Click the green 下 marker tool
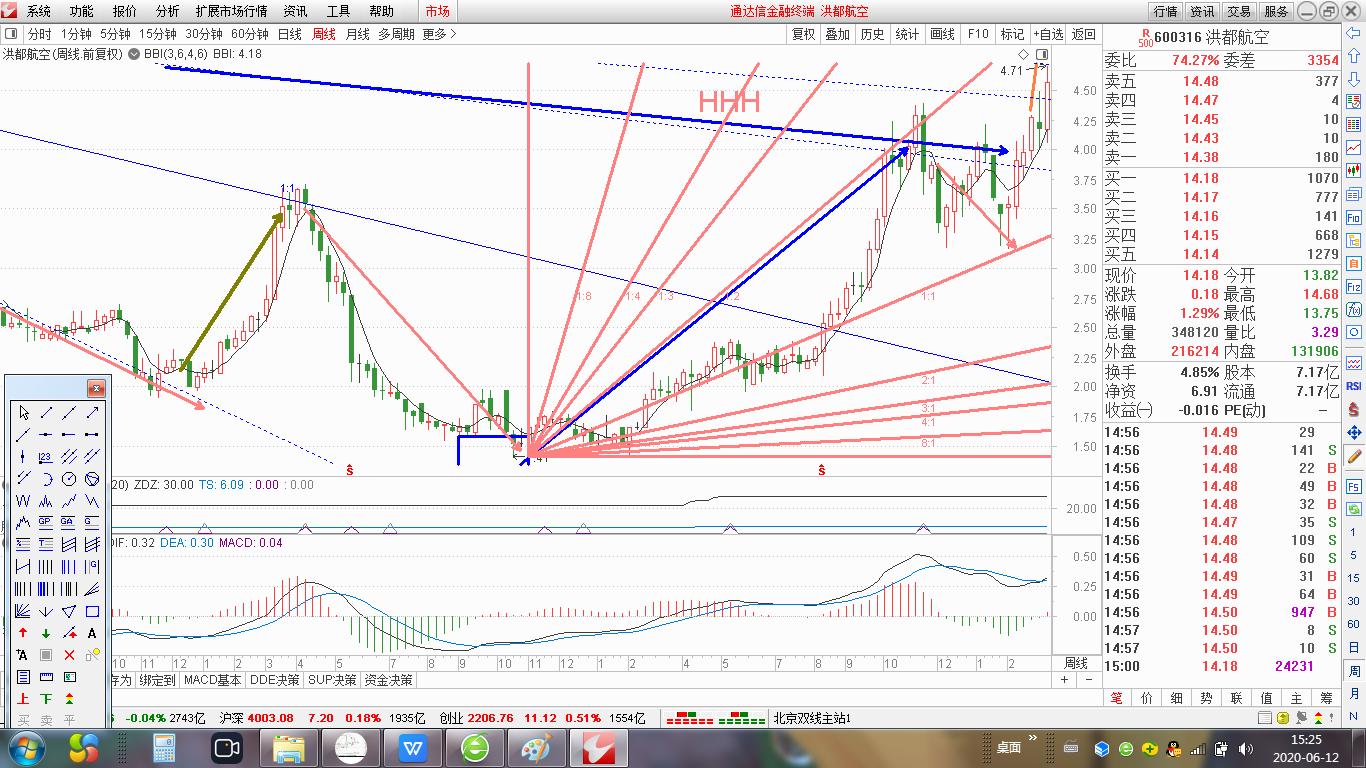This screenshot has width=1366, height=768. (46, 699)
